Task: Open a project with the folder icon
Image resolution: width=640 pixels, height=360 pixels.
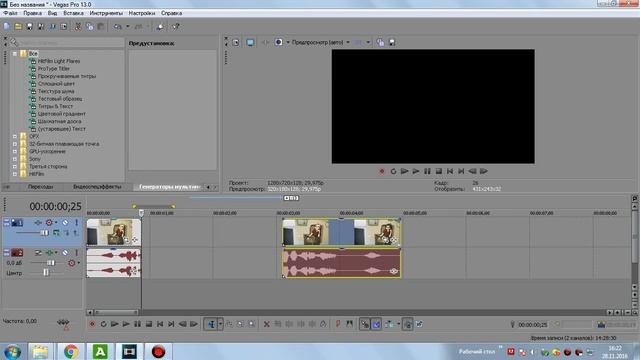Action: coord(18,27)
